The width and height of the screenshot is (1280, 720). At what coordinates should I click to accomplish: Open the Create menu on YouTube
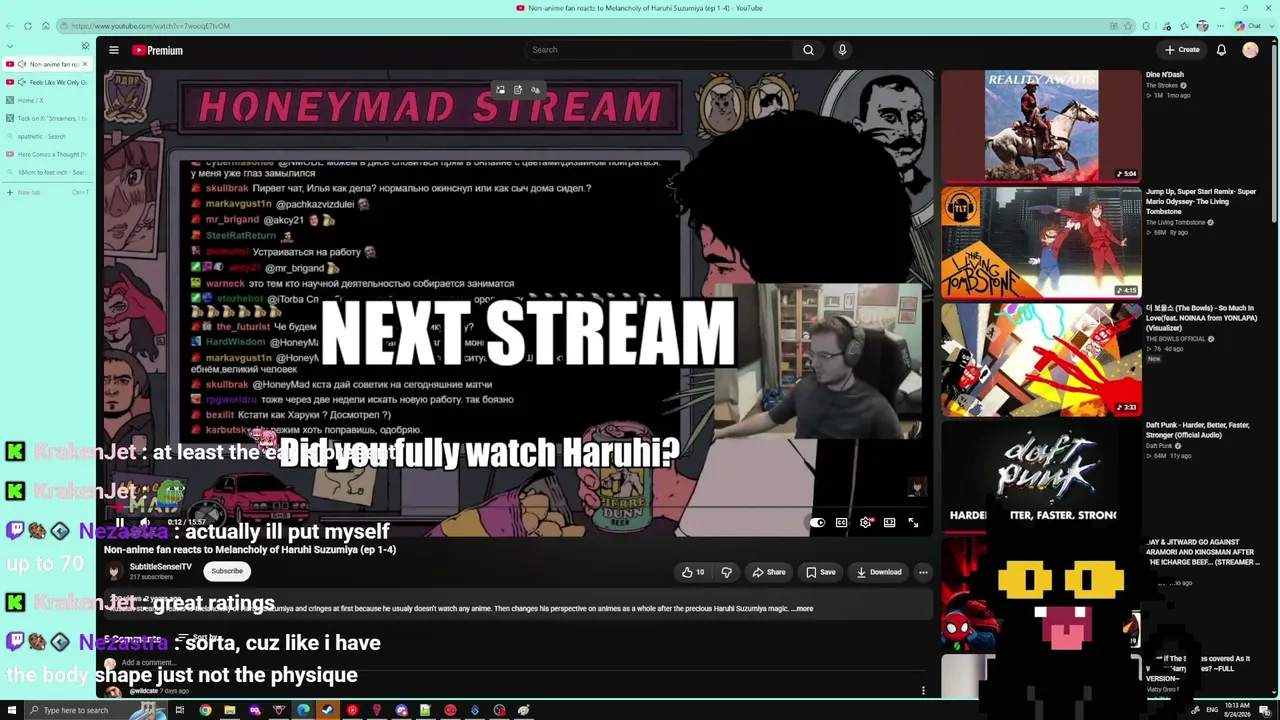pos(1182,50)
